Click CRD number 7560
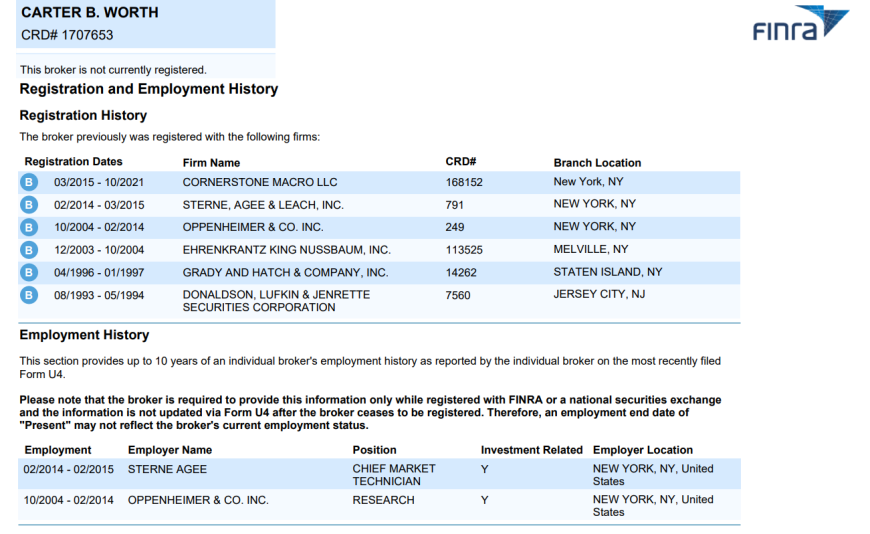Screen dimensions: 870x534 [x=458, y=295]
